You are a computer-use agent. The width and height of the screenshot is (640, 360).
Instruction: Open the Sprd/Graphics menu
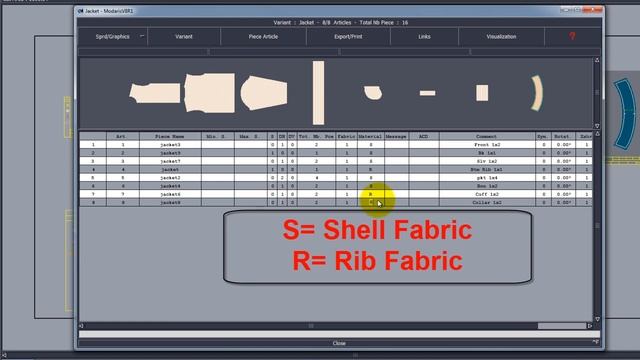pyautogui.click(x=112, y=37)
